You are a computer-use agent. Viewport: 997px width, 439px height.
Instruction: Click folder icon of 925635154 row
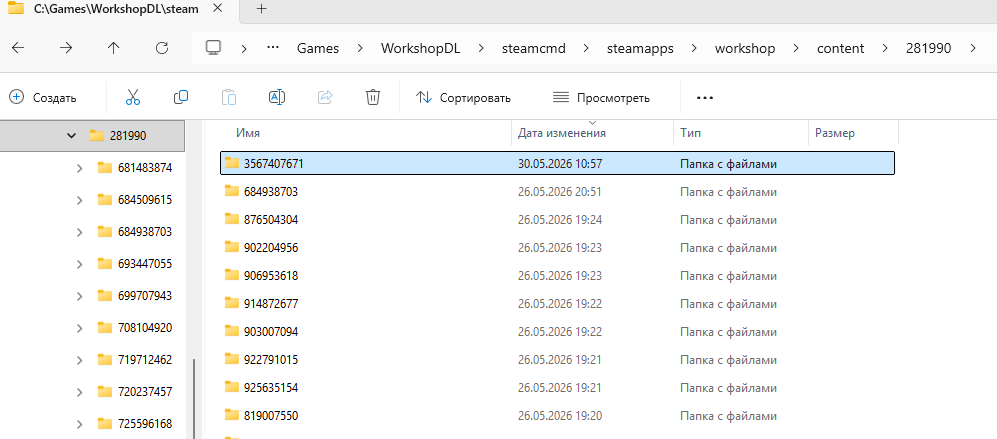point(231,387)
